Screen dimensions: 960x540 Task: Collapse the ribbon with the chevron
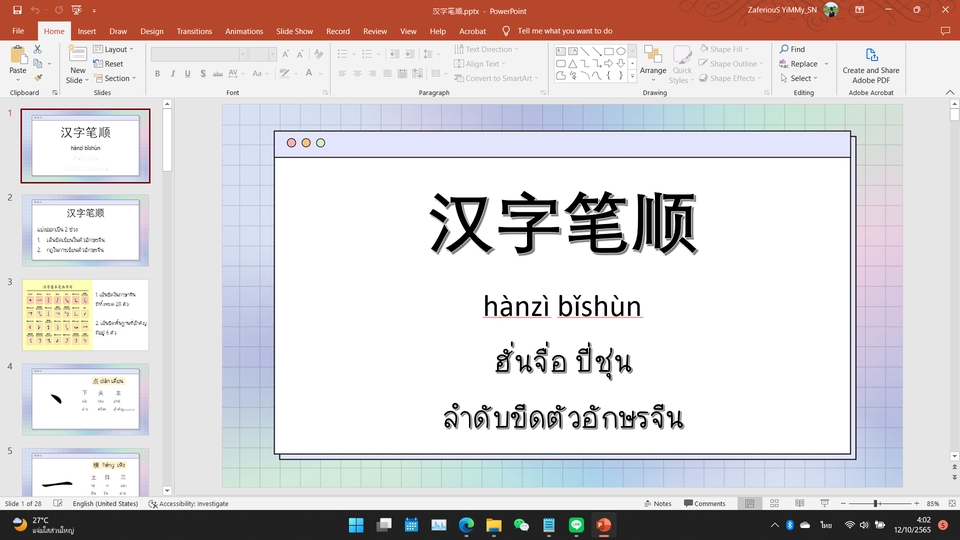[950, 92]
